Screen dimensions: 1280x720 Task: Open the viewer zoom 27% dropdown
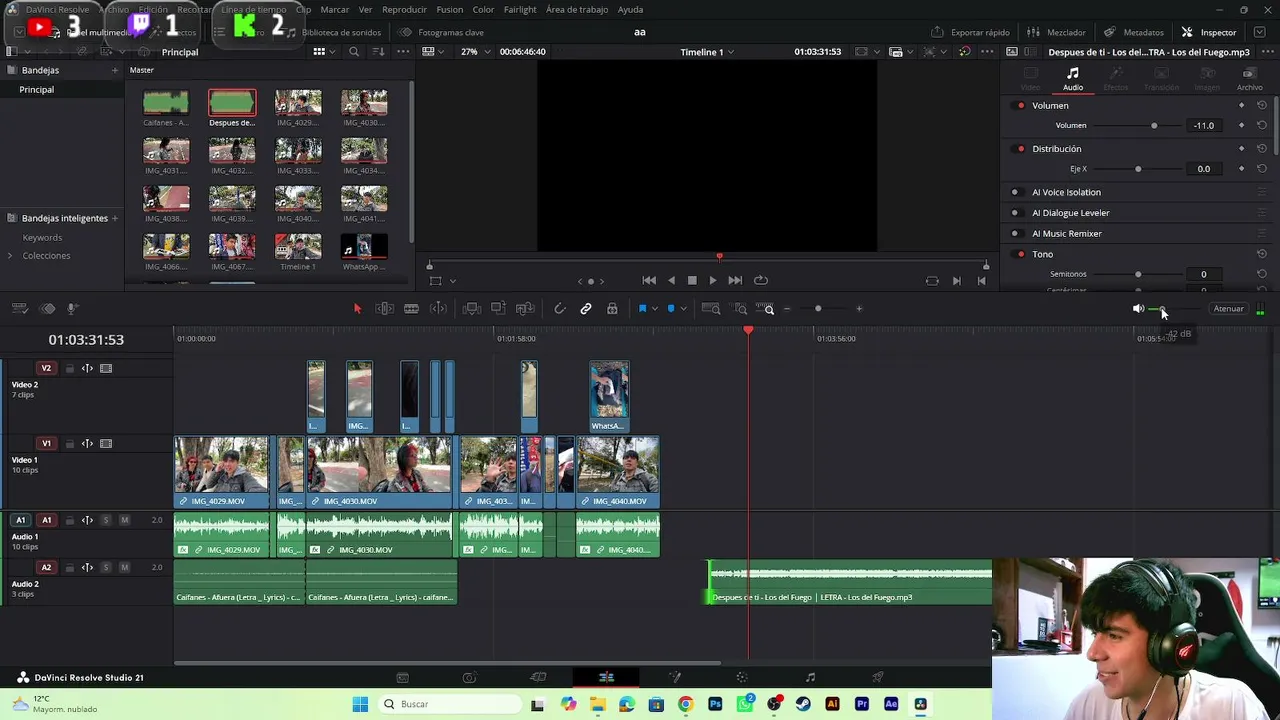click(x=474, y=52)
